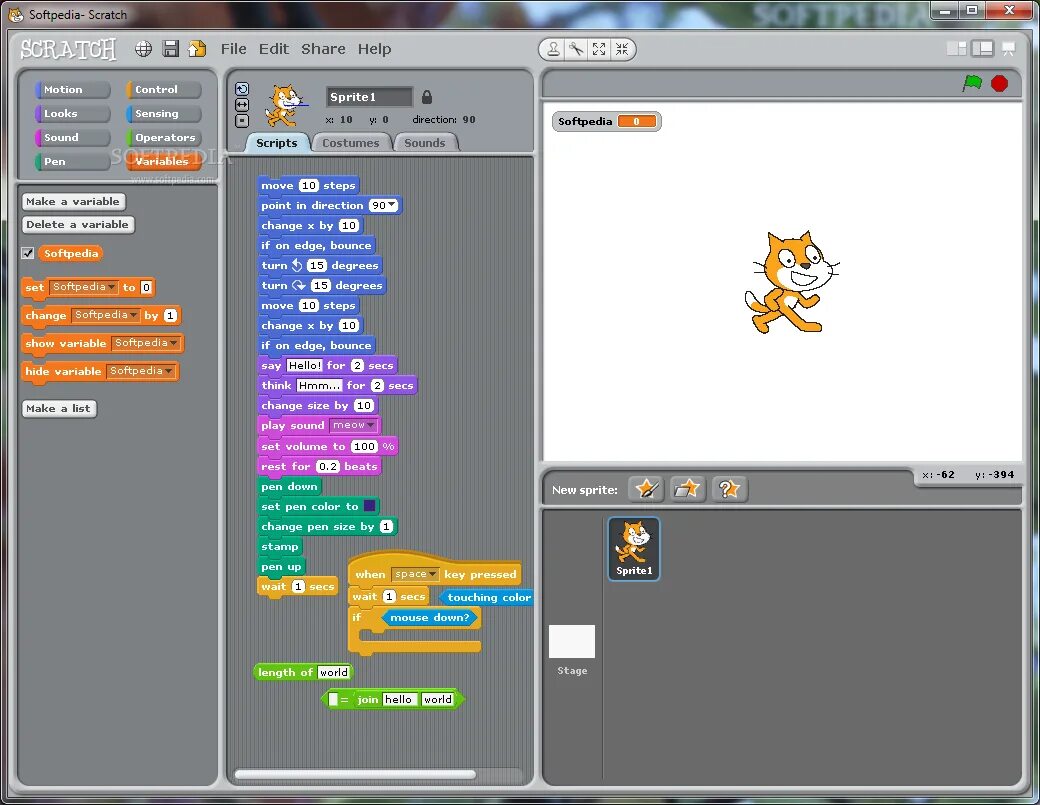Viewport: 1040px width, 805px height.
Task: Switch to the Costumes tab
Action: point(351,143)
